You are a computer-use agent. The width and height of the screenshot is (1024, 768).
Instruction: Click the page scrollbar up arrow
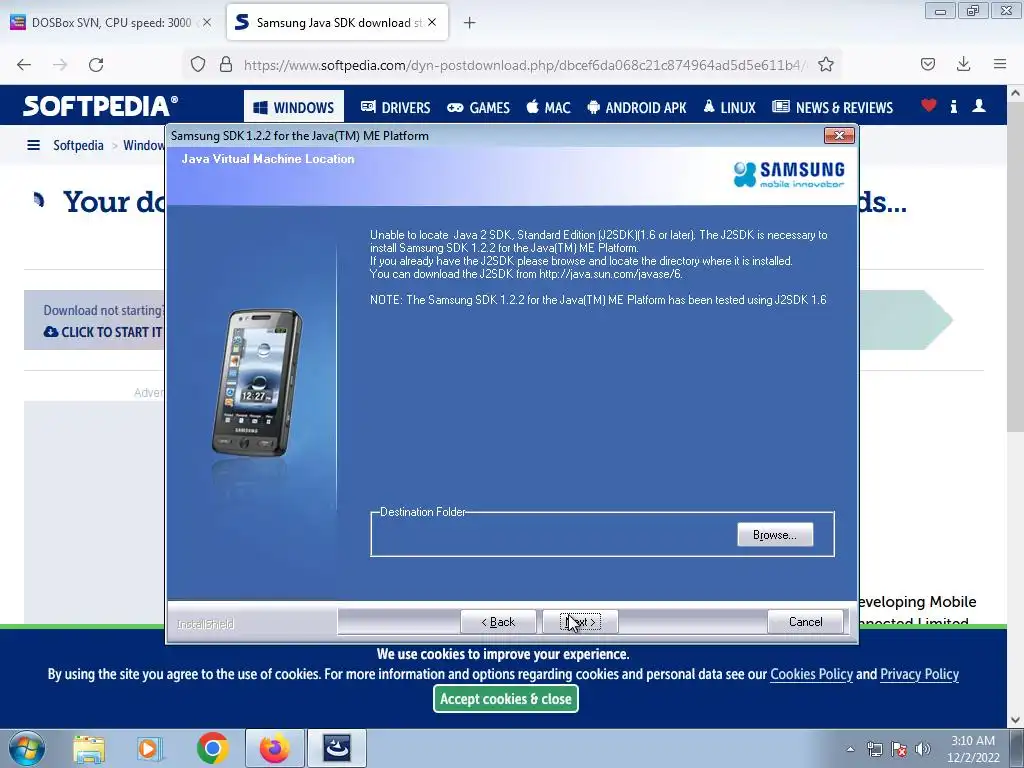click(1015, 93)
